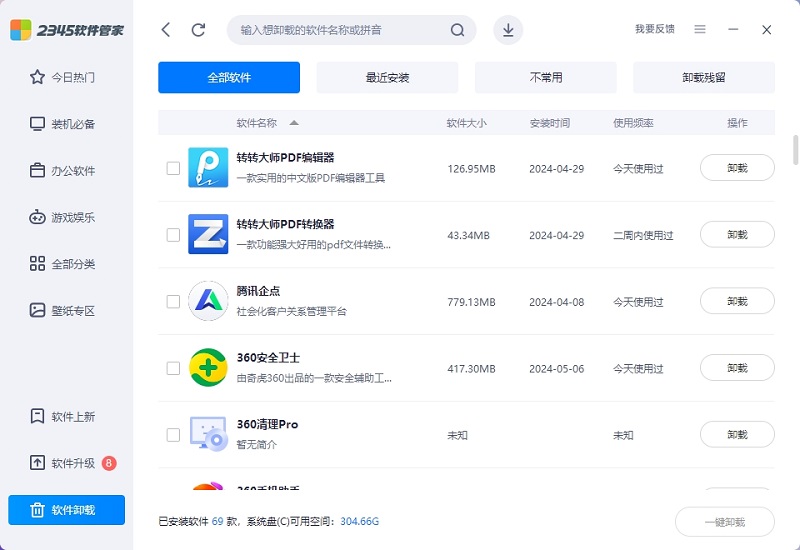This screenshot has height=550, width=800.
Task: Click the 360安全卫士 app icon
Action: [x=208, y=368]
